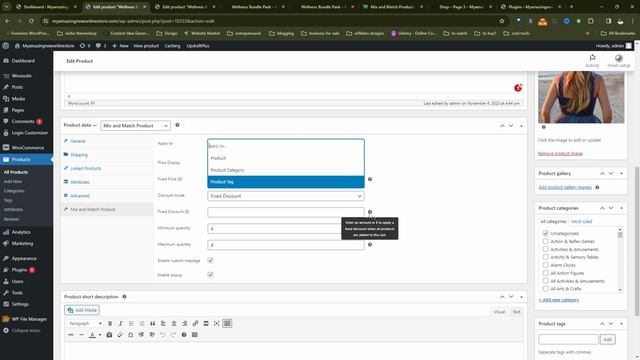Open Product data type dropdown
640x360 pixels.
(x=136, y=126)
